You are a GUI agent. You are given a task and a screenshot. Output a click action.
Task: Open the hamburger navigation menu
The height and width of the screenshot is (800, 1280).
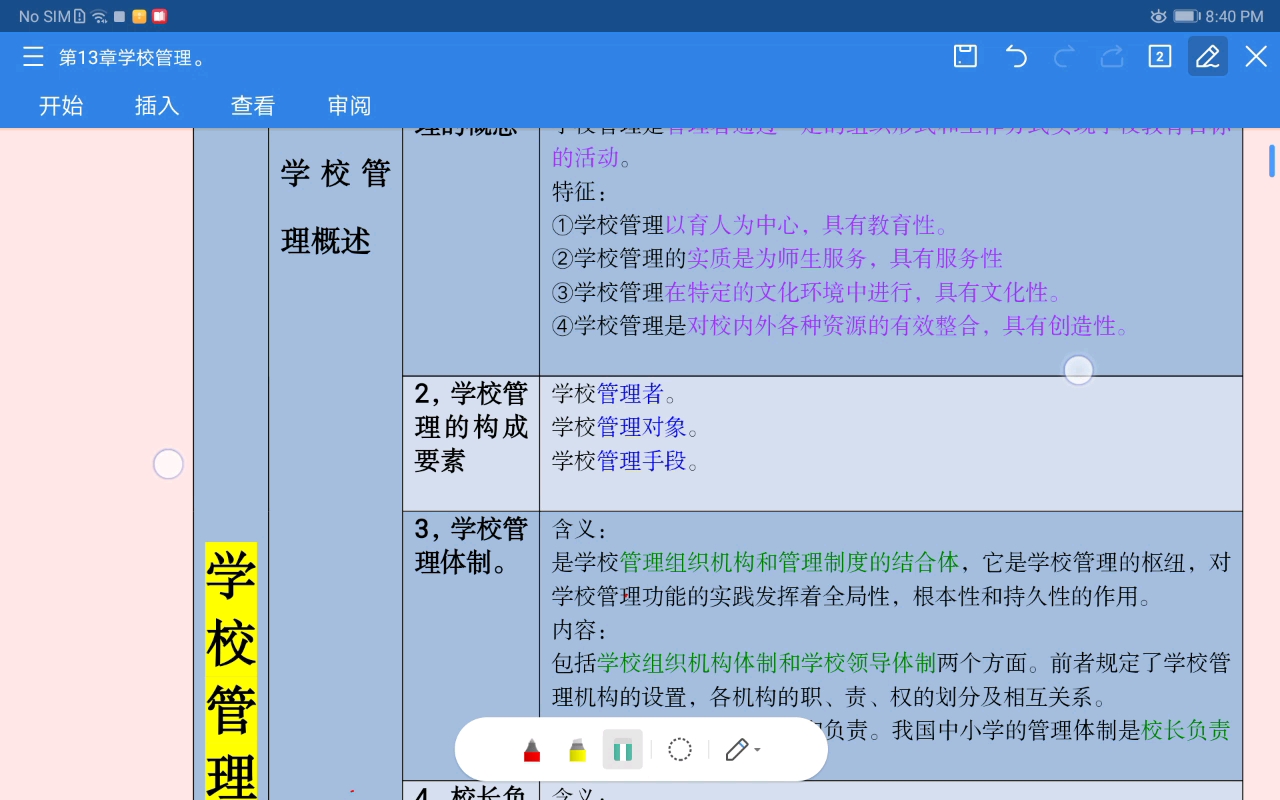point(33,57)
